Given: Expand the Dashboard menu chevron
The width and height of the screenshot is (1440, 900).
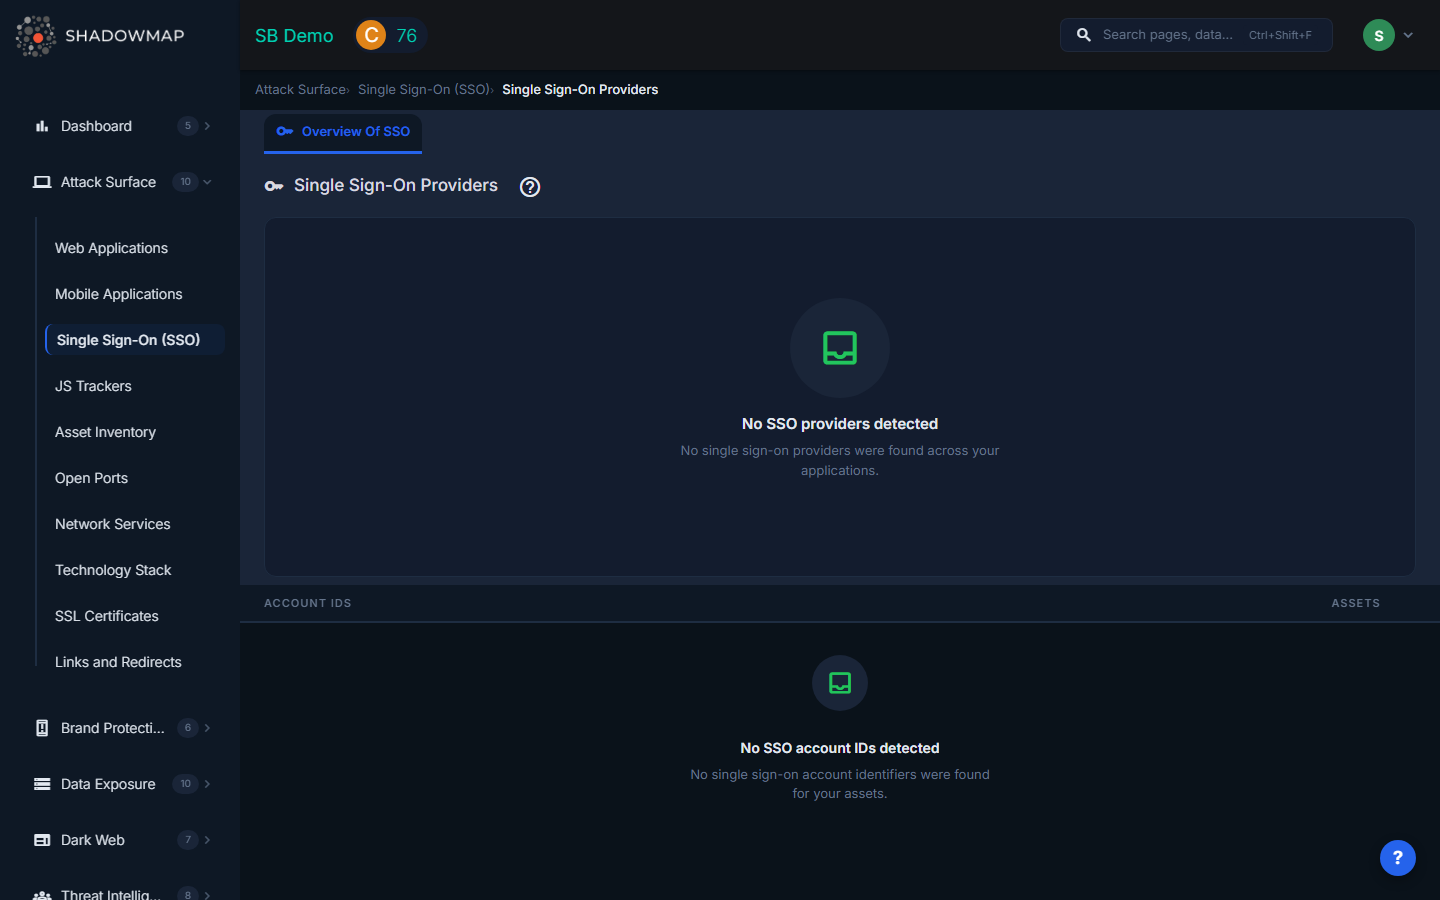Looking at the screenshot, I should (207, 126).
